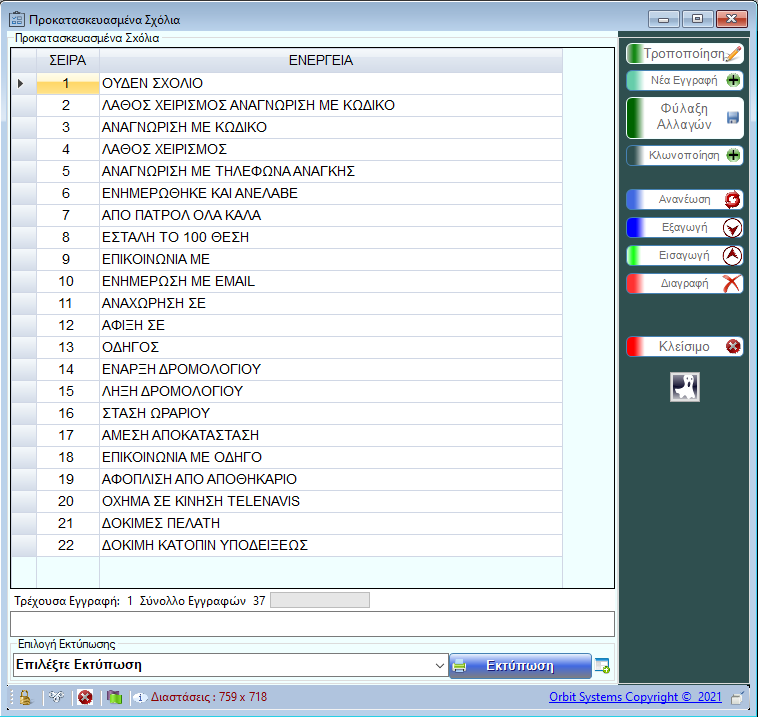758x717 pixels.
Task: Click the Κλωνοποίηση clone button
Action: tap(685, 155)
